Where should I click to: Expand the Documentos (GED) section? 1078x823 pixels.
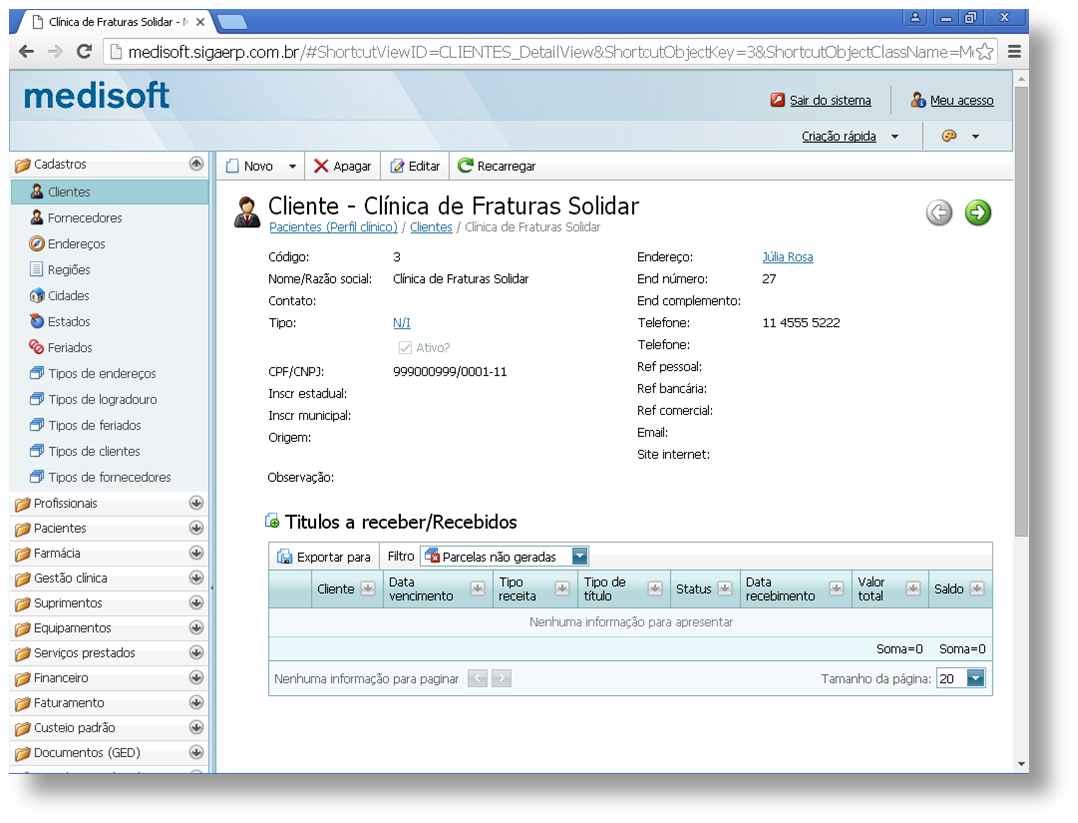click(x=196, y=752)
